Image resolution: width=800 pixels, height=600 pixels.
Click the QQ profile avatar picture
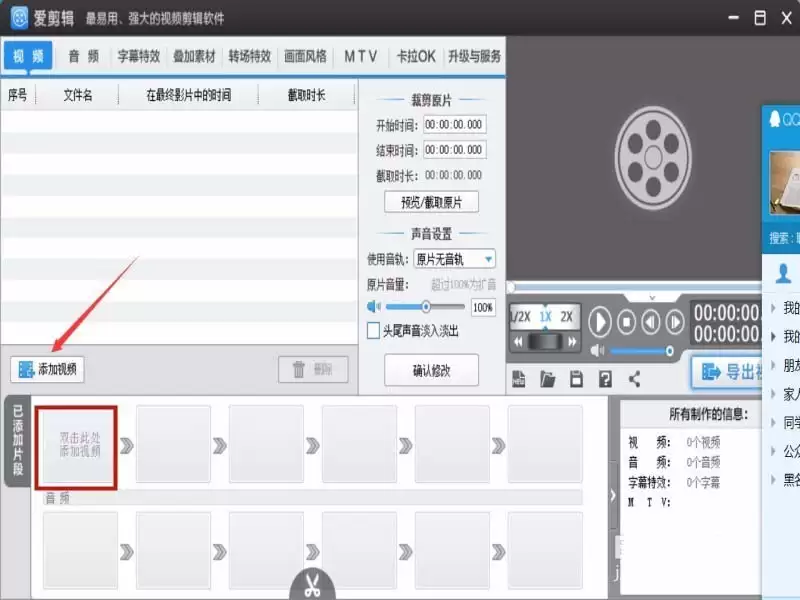pos(785,183)
